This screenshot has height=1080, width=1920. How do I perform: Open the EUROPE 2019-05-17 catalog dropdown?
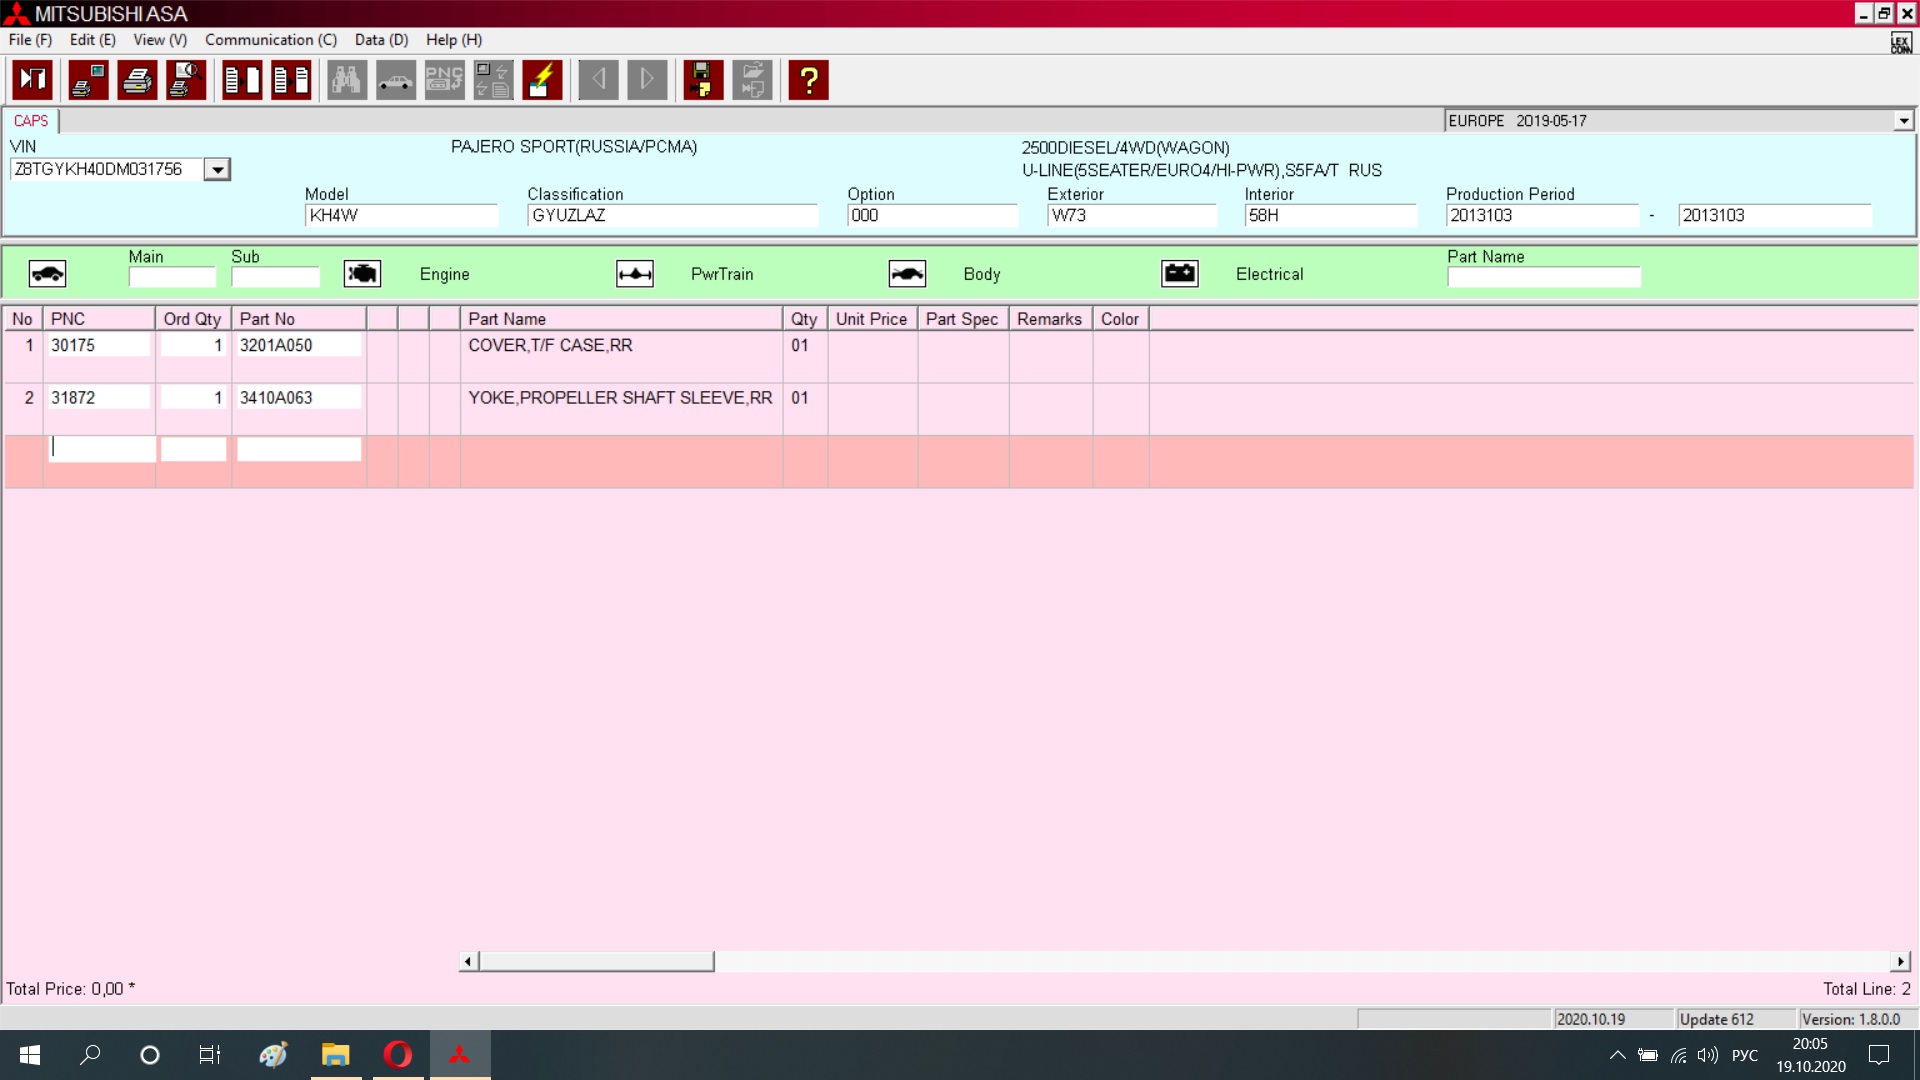coord(1903,121)
